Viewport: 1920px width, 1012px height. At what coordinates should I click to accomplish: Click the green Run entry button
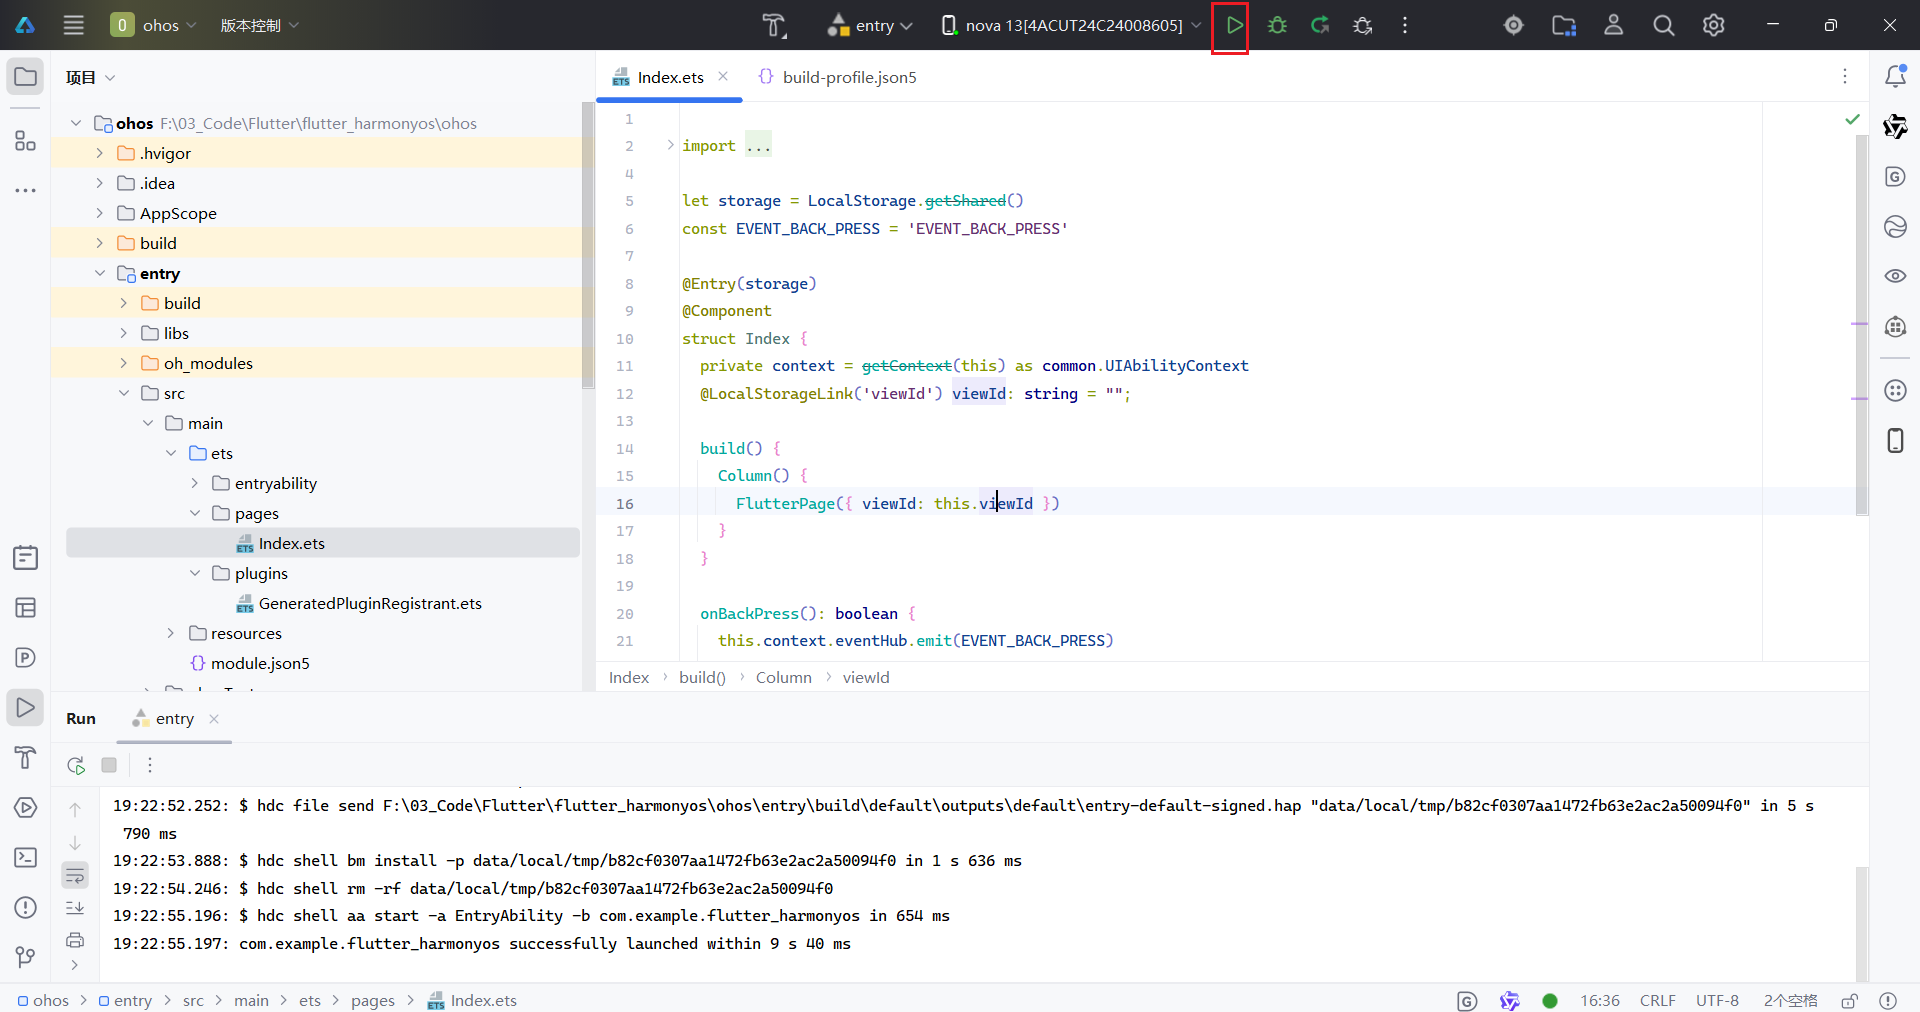[x=1234, y=25]
